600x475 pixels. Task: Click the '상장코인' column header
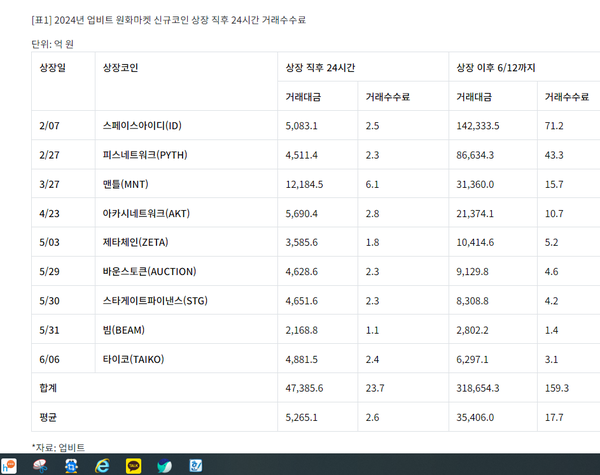(120, 68)
